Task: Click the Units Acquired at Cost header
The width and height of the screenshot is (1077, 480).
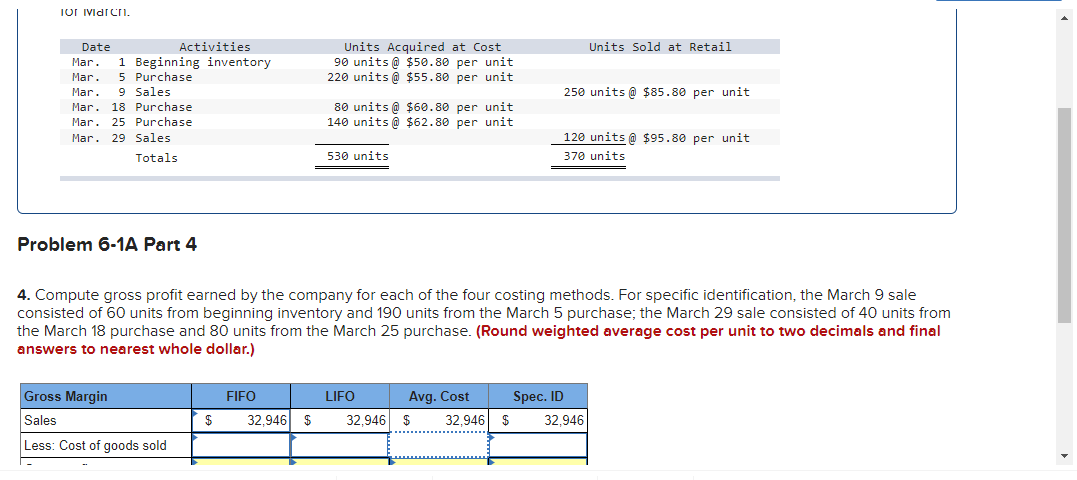Action: 422,47
